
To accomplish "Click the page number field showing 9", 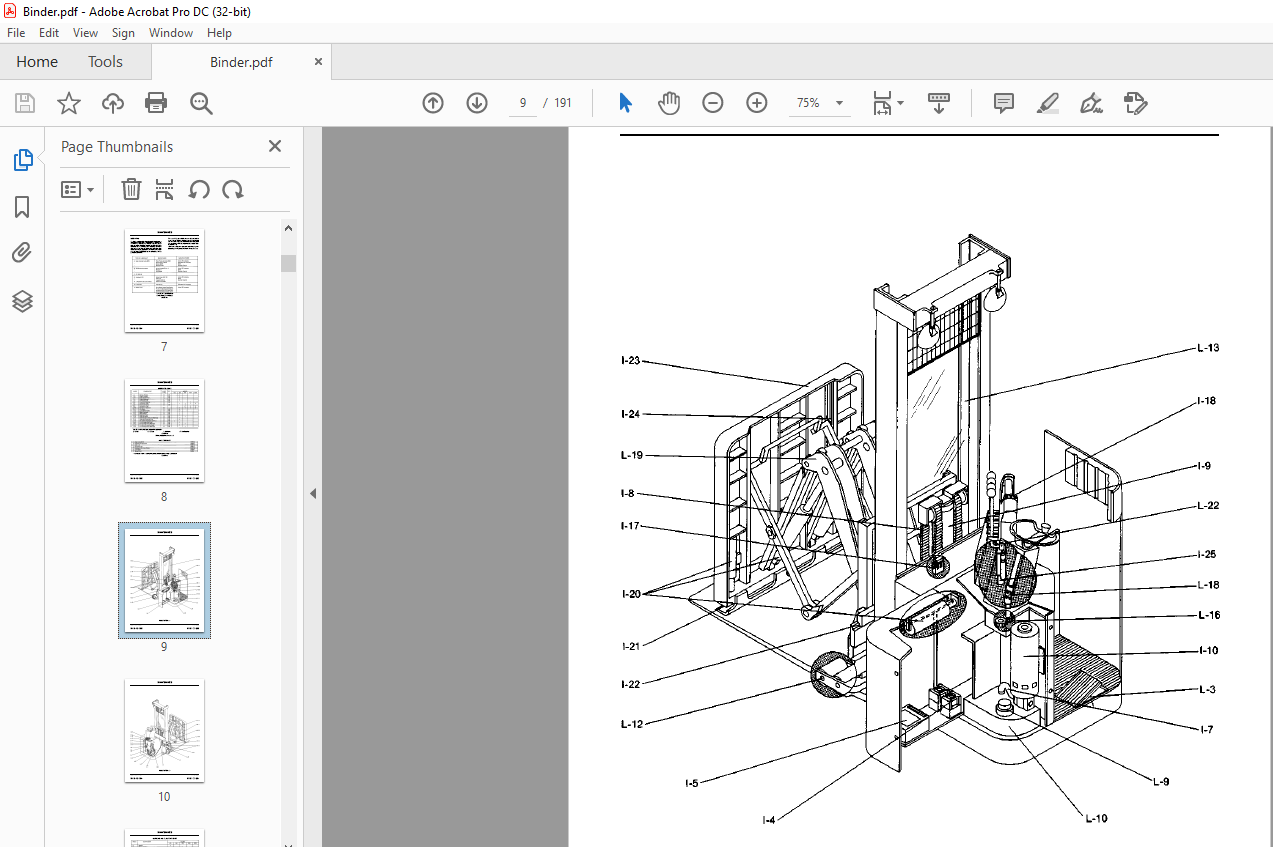I will pos(523,103).
